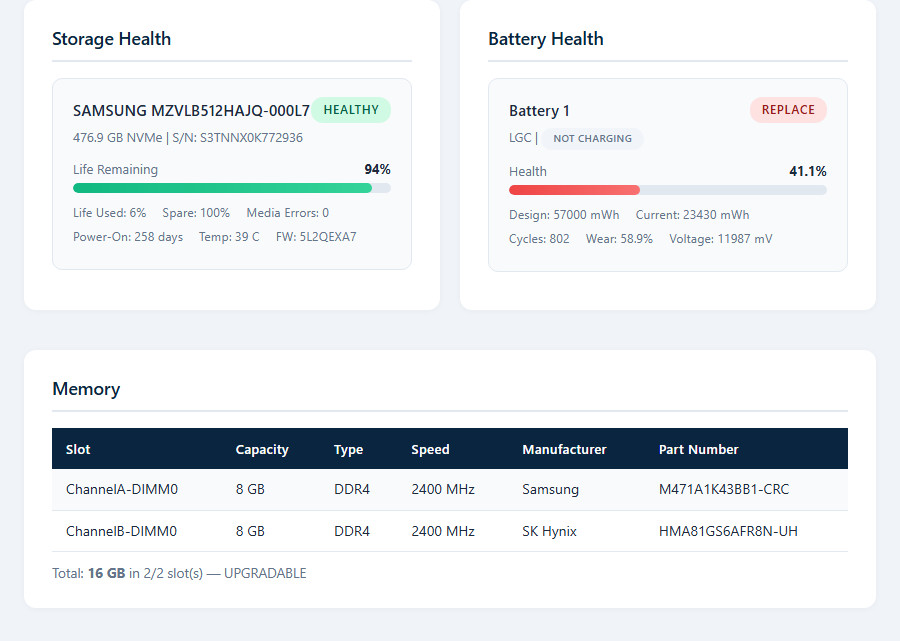Click the 8 GB capacity in ChannelA-DIMM0 row
900x641 pixels.
250,490
